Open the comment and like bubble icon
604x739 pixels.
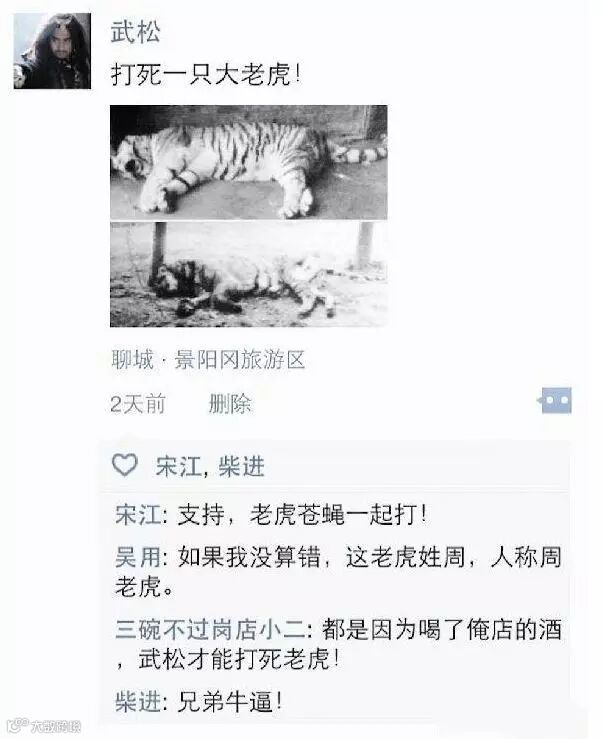coord(555,401)
